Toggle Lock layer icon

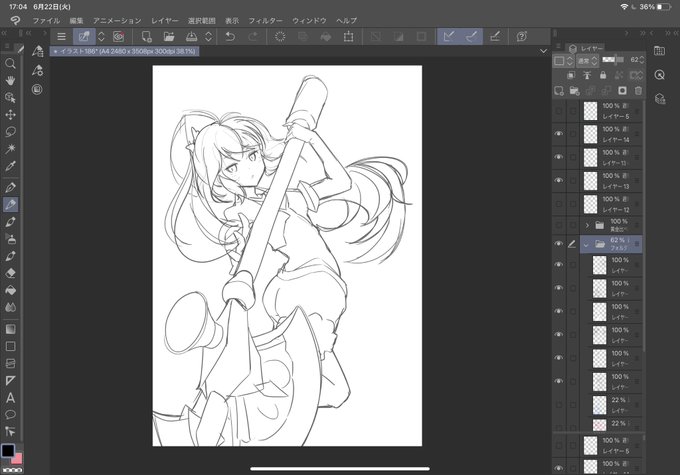click(x=603, y=75)
